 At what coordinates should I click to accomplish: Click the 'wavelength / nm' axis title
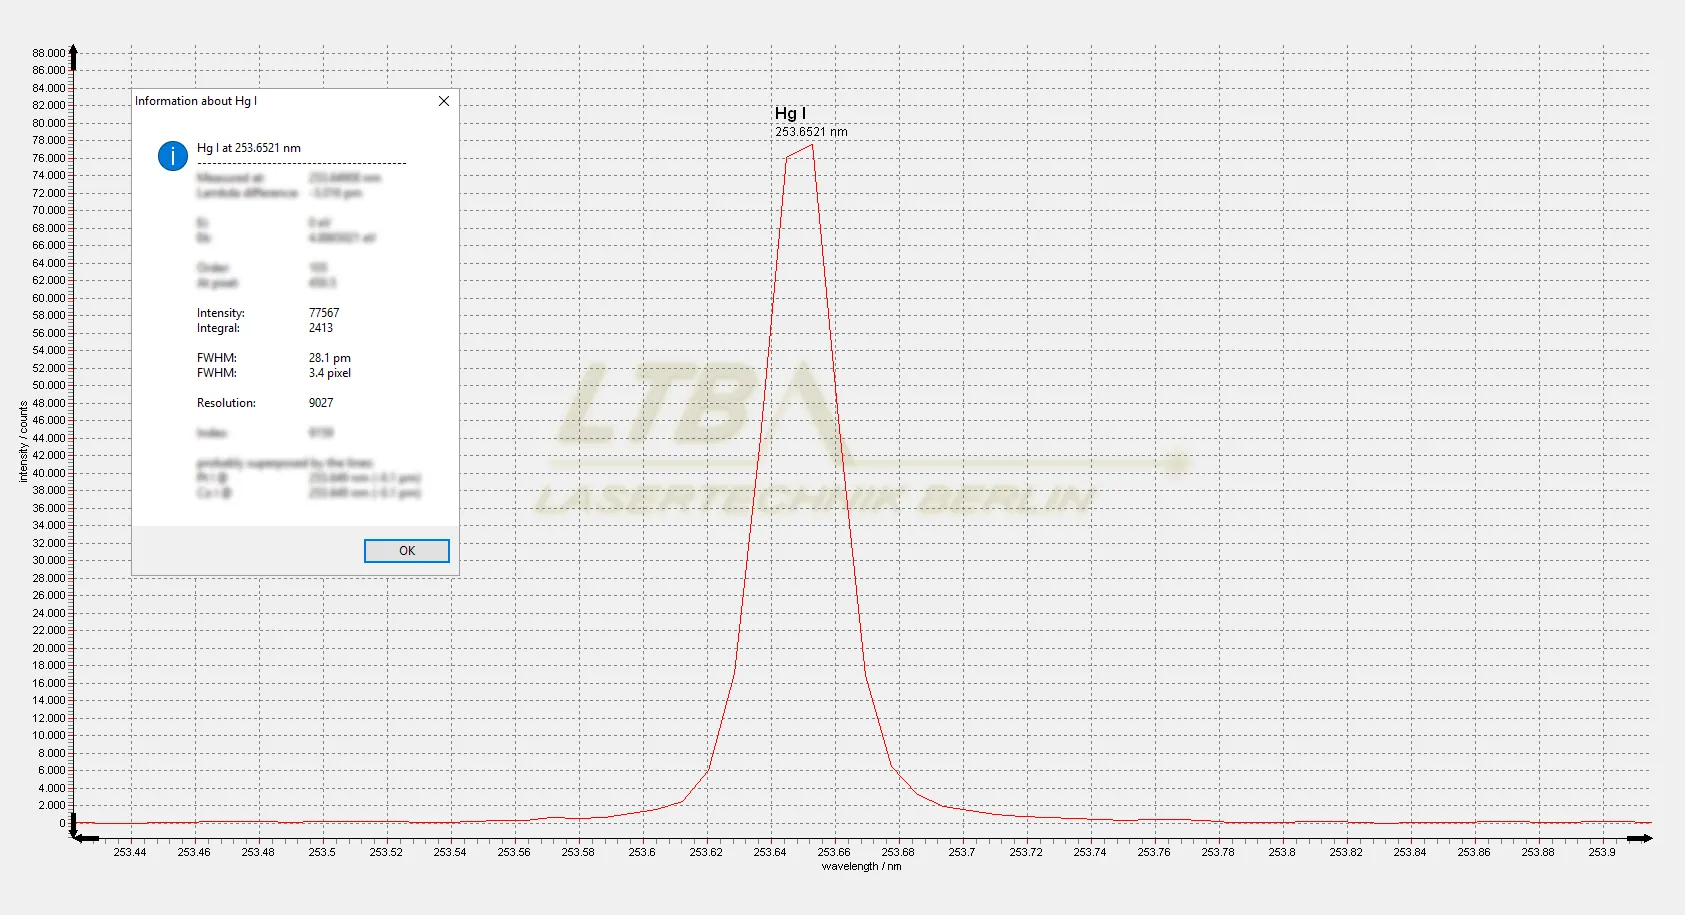pos(861,867)
